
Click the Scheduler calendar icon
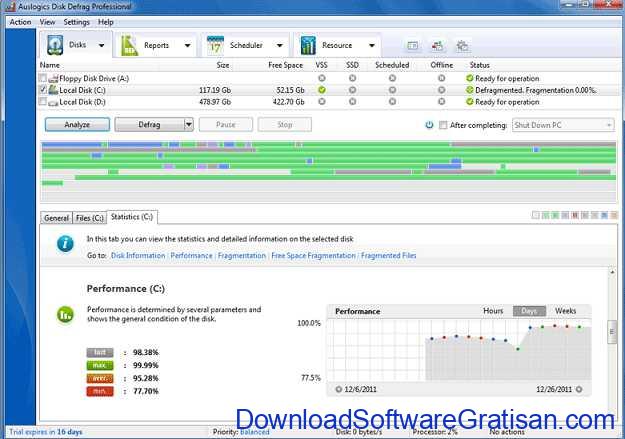tap(215, 45)
